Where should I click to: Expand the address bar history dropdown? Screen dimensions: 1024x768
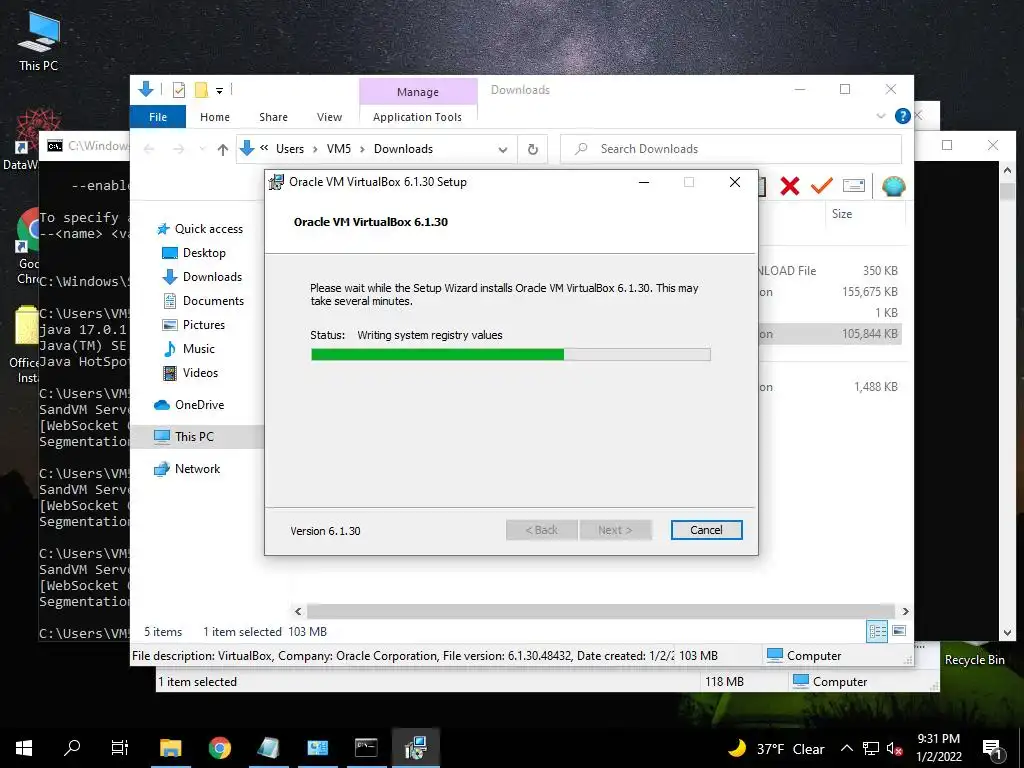[x=503, y=150]
